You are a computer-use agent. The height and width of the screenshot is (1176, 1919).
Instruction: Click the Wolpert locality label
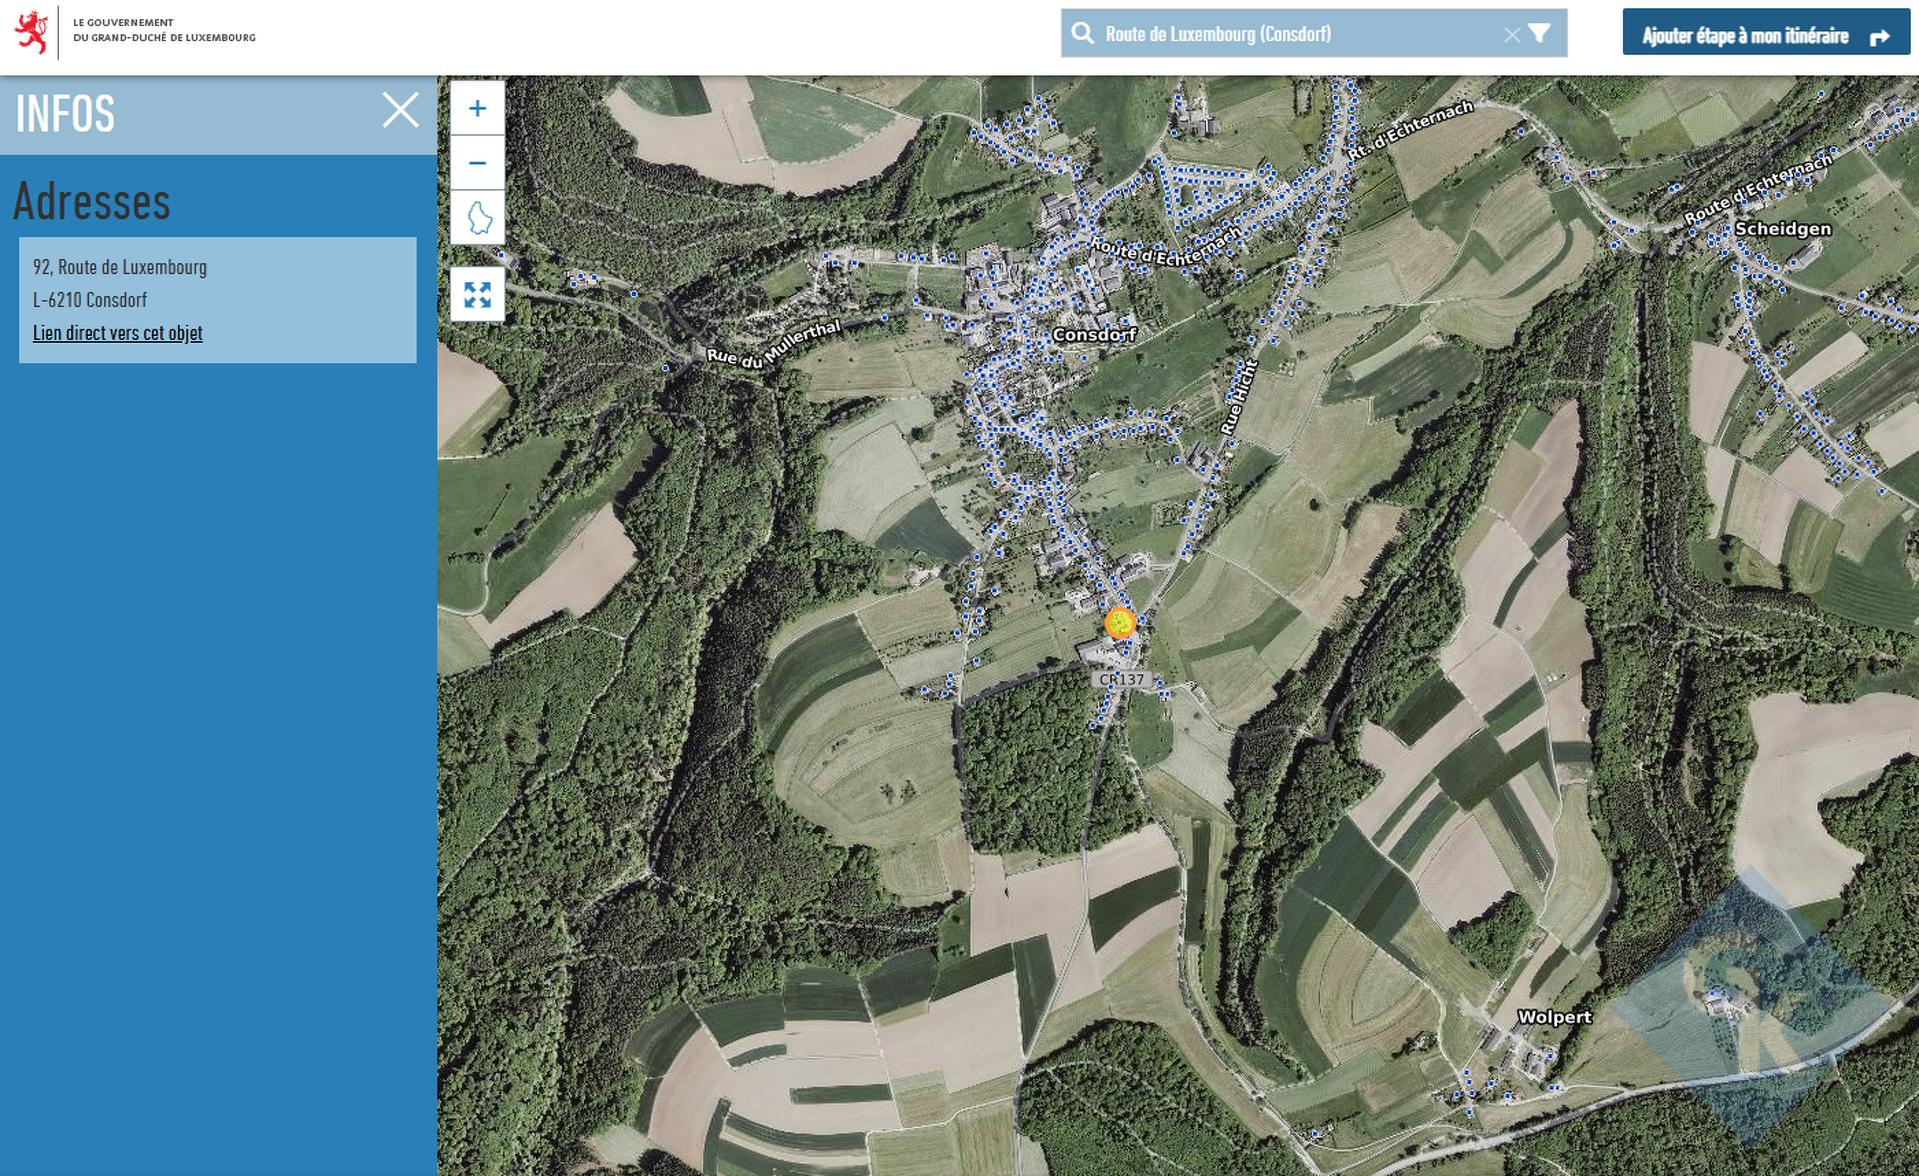coord(1553,1017)
